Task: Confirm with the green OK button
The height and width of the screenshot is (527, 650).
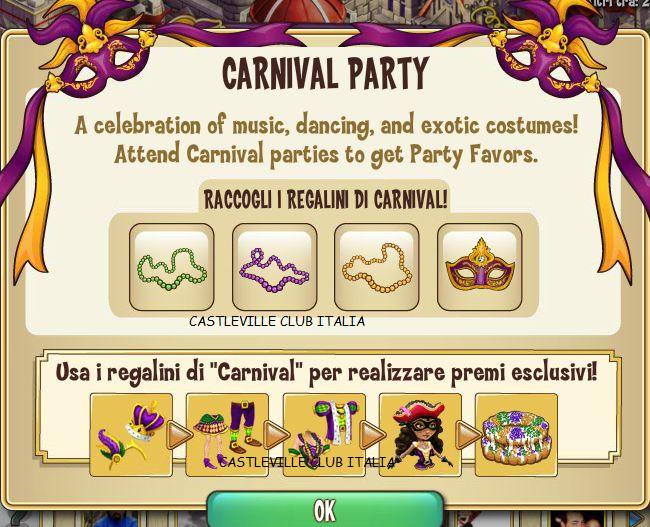Action: [x=325, y=509]
